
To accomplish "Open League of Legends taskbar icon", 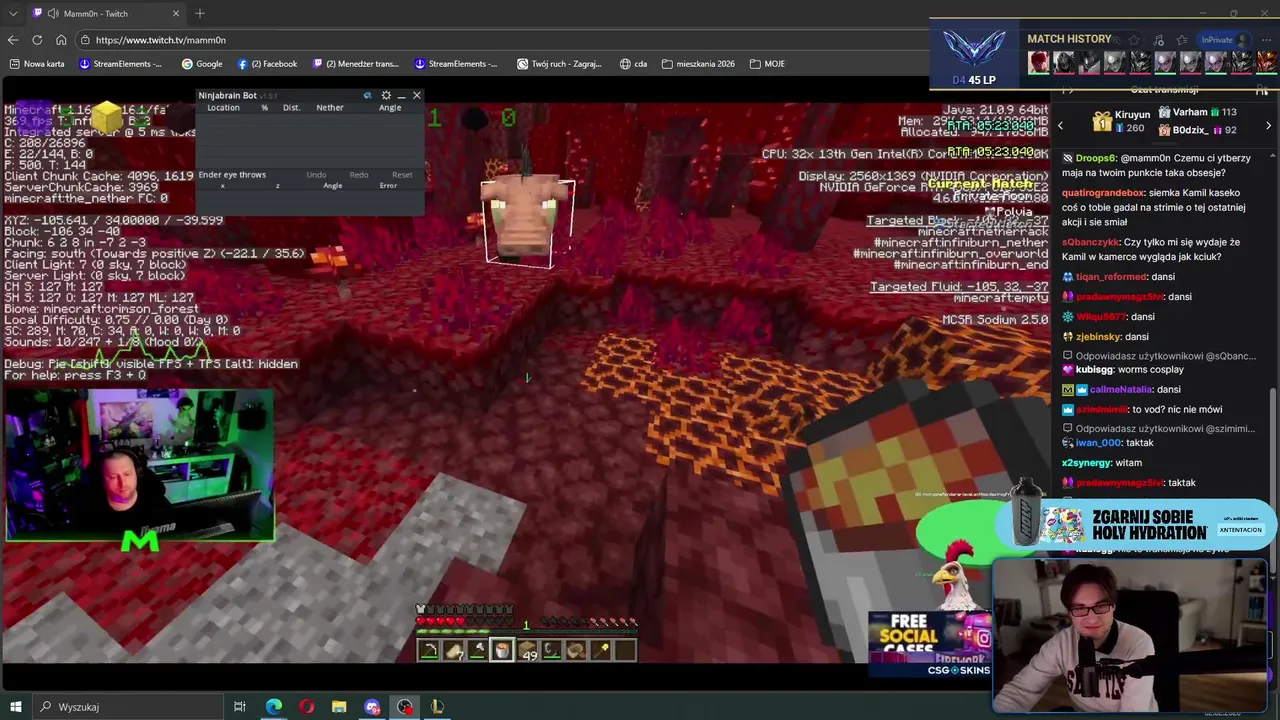I will coord(437,707).
